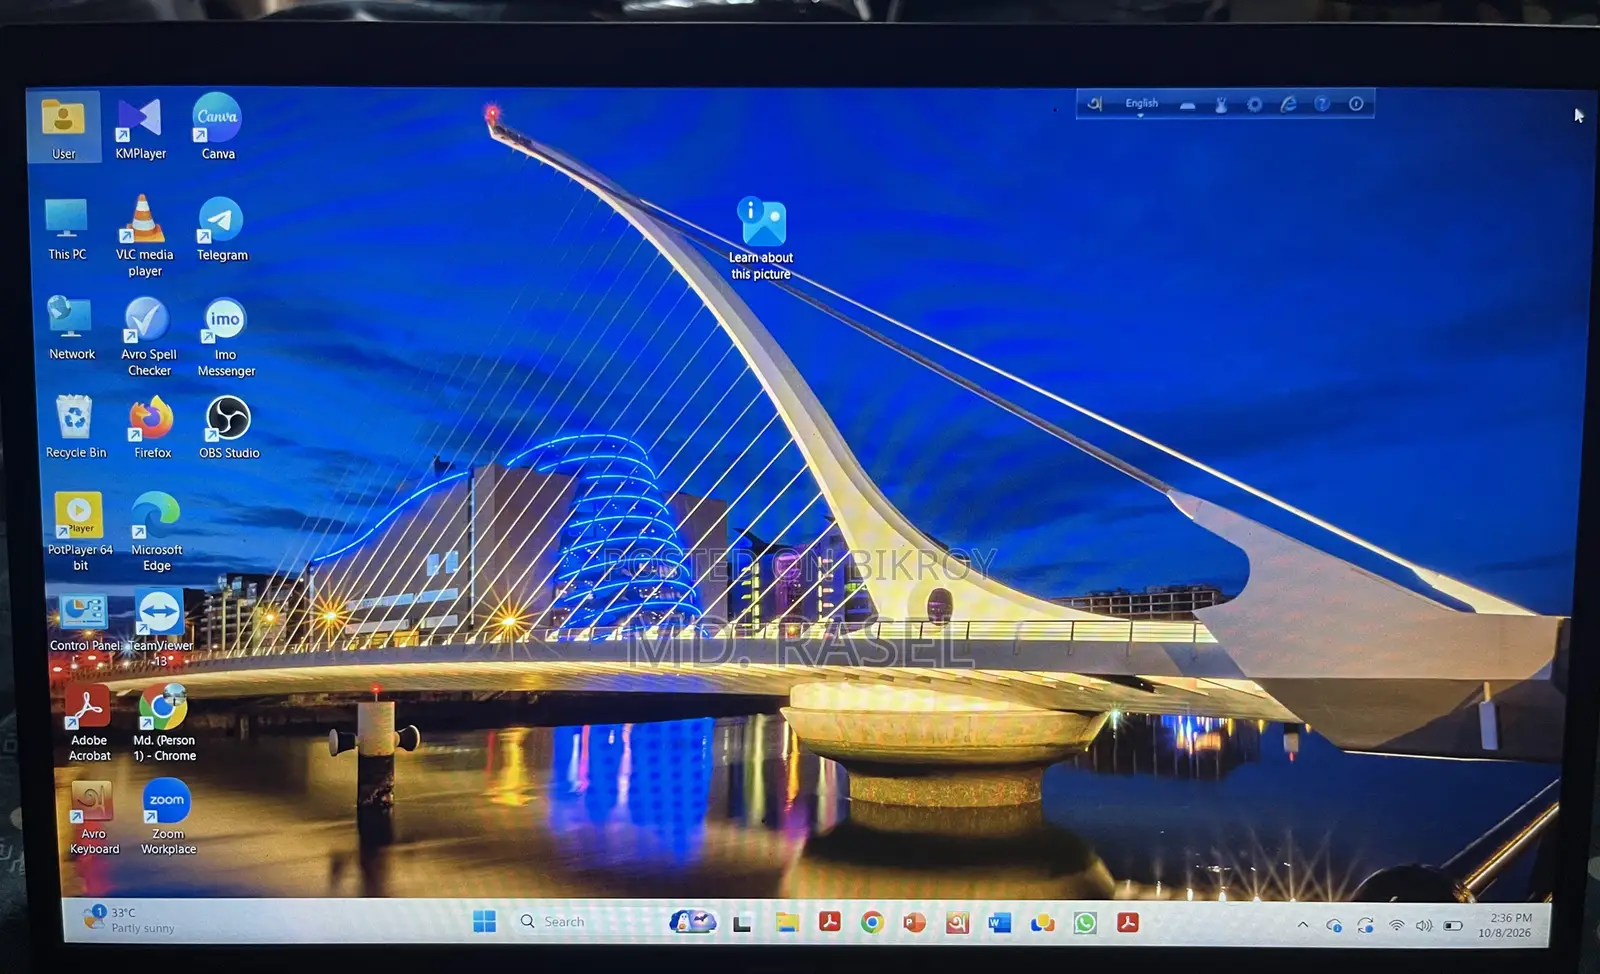Launch OBS Studio from the desktop
The image size is (1600, 974).
pos(228,427)
